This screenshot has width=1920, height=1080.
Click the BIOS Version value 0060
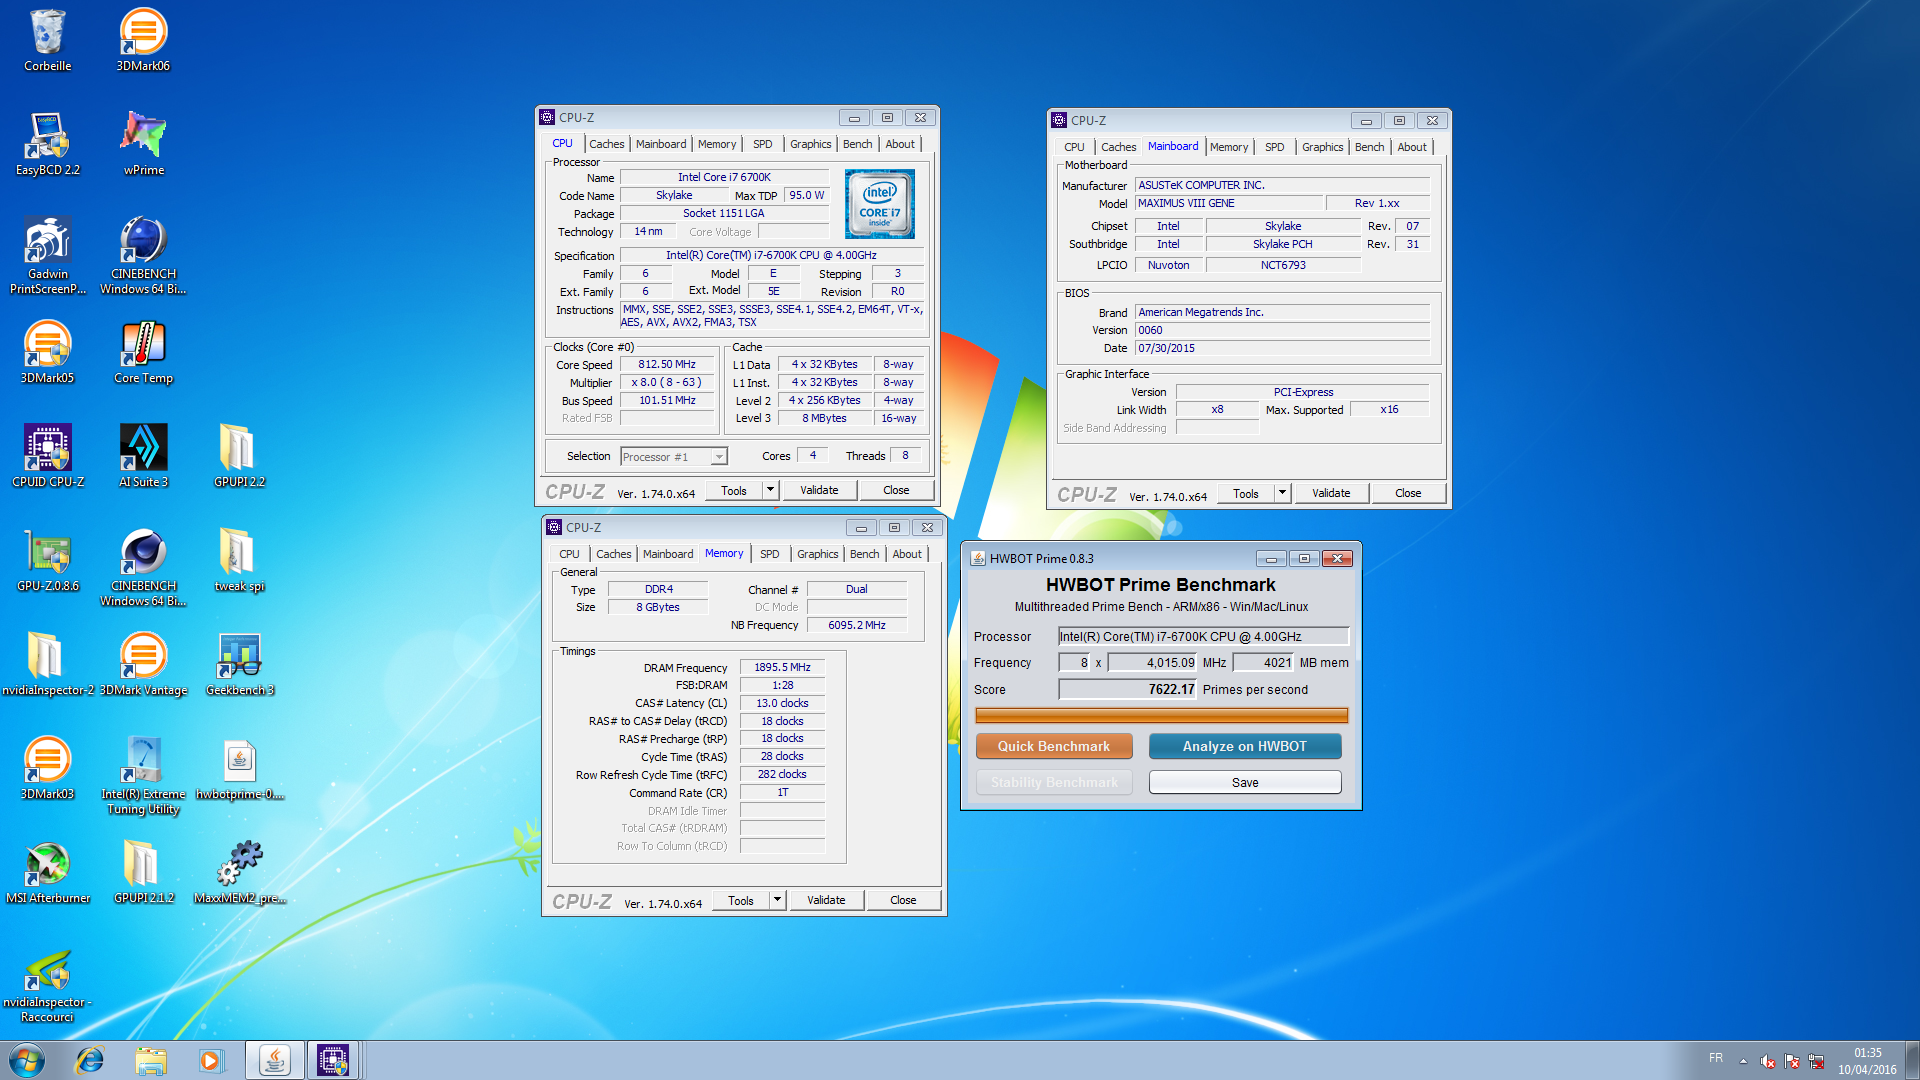coord(1282,330)
